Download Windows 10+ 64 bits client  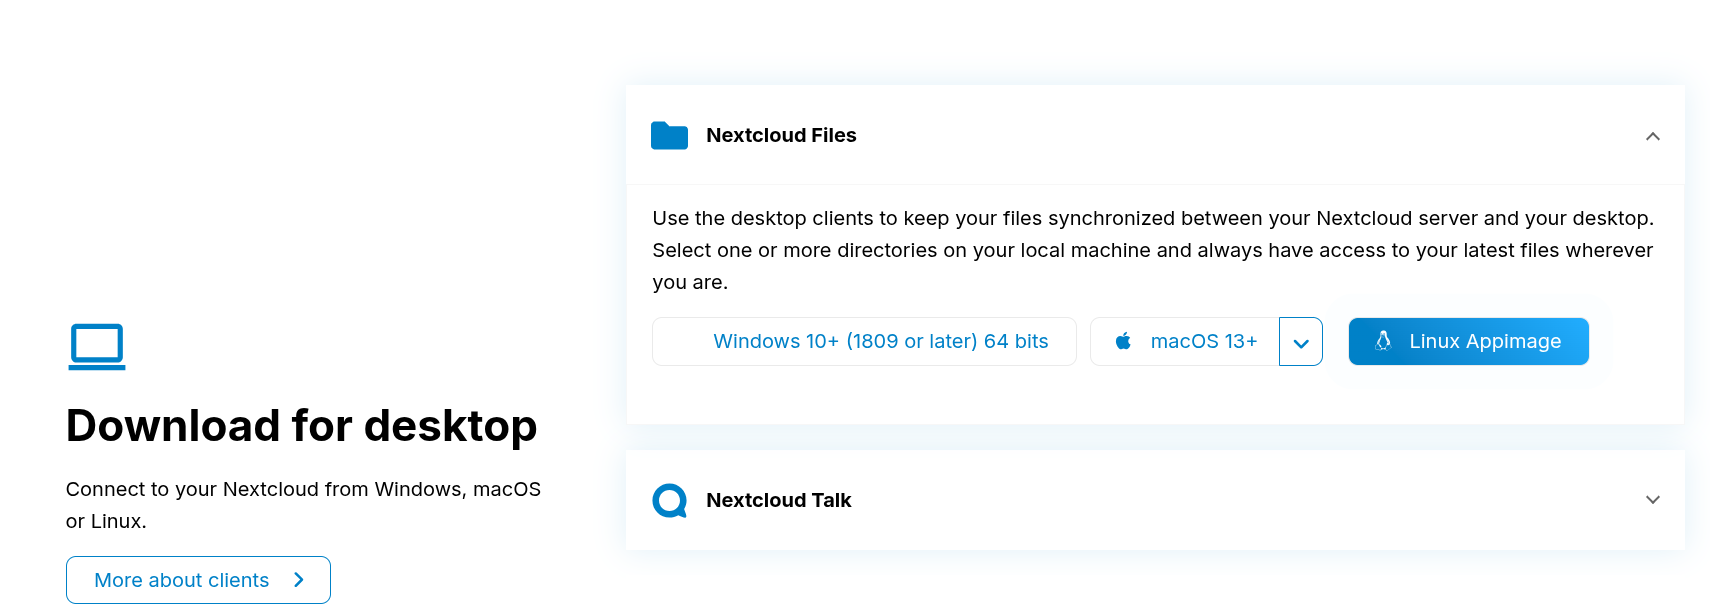point(864,342)
